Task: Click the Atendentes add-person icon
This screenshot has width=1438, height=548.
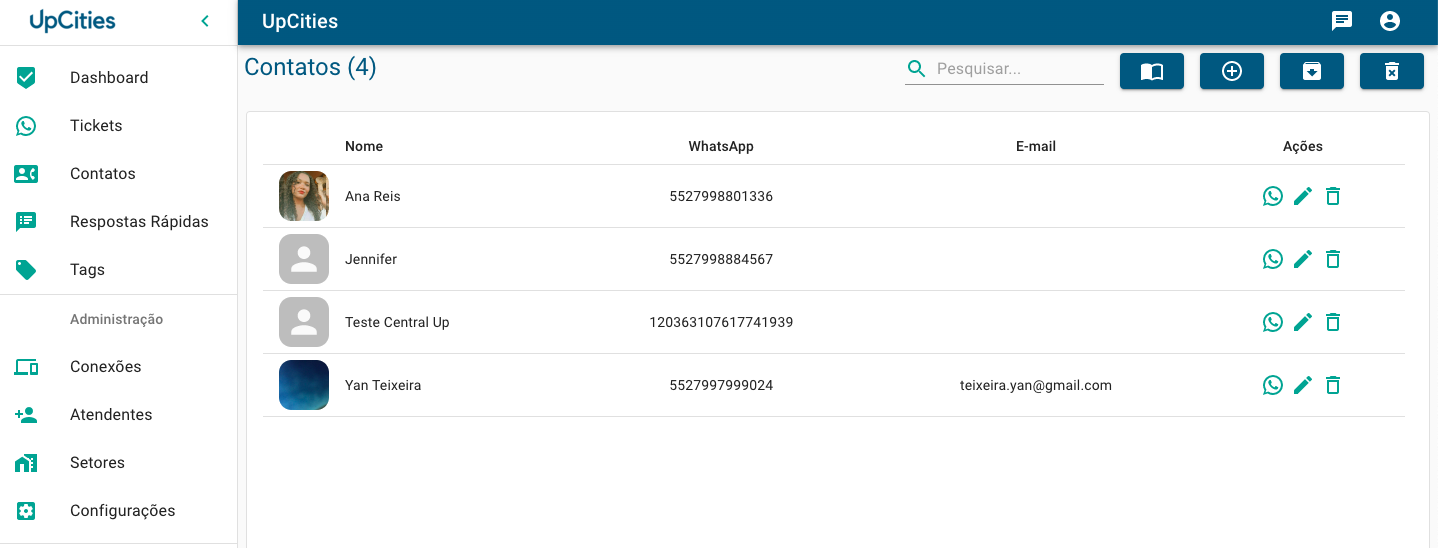Action: pos(26,415)
